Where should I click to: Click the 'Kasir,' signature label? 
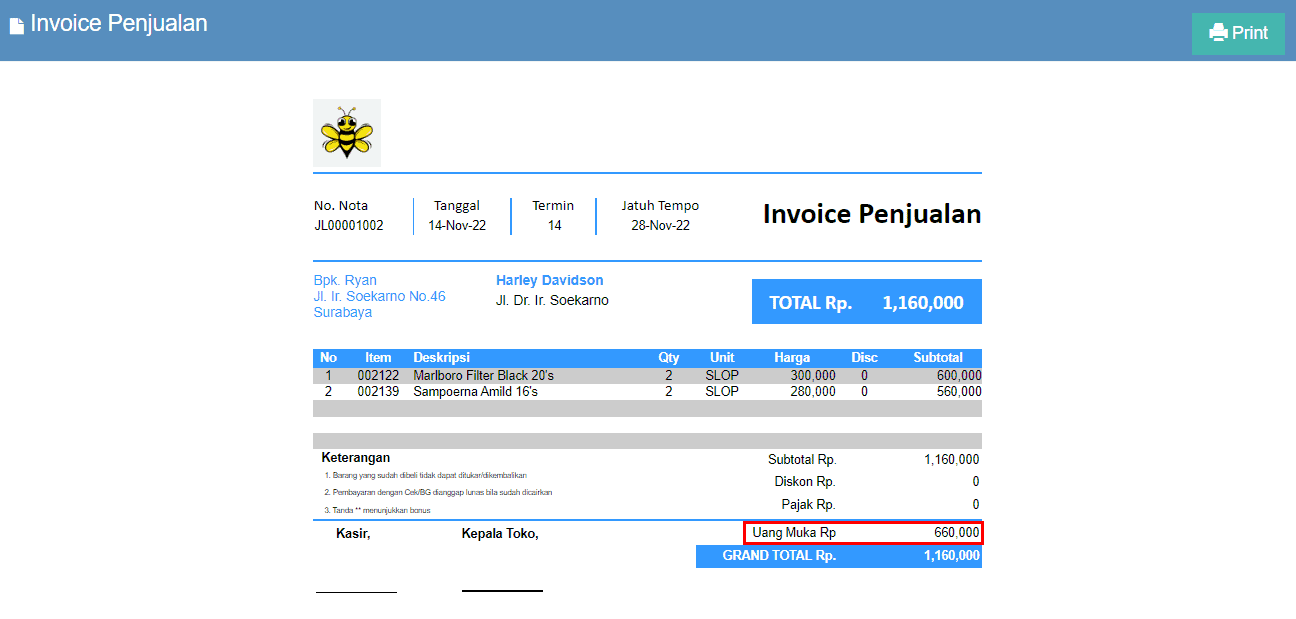[x=353, y=534]
